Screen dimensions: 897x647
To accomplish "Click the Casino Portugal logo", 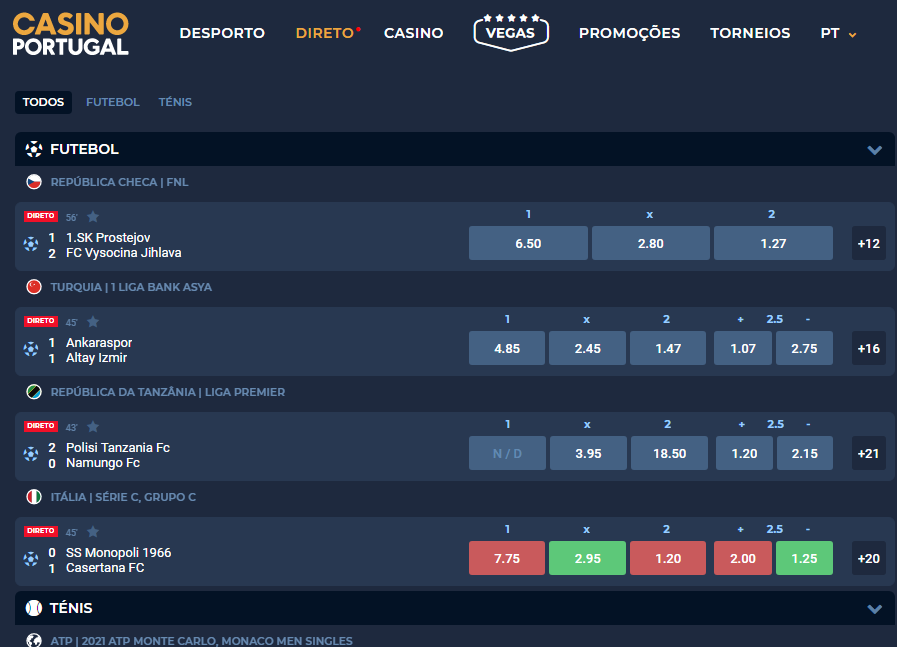I will click(x=70, y=34).
